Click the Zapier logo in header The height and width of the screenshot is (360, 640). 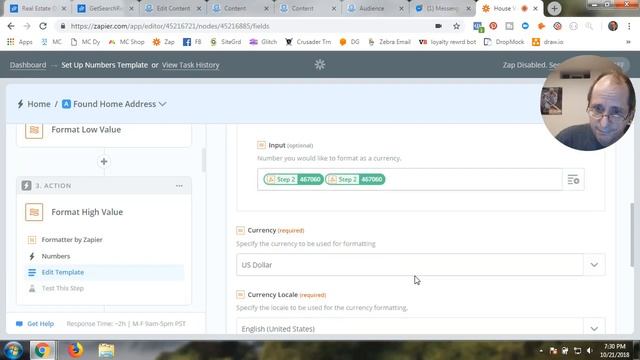point(320,64)
